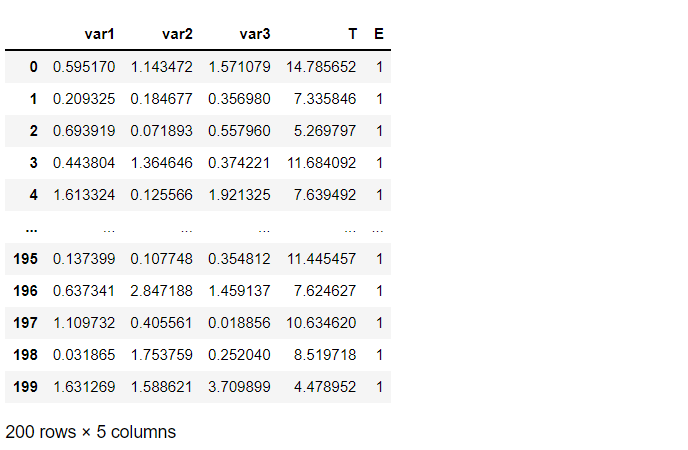This screenshot has width=688, height=450.
Task: Click row index 199 label
Action: pyautogui.click(x=26, y=387)
